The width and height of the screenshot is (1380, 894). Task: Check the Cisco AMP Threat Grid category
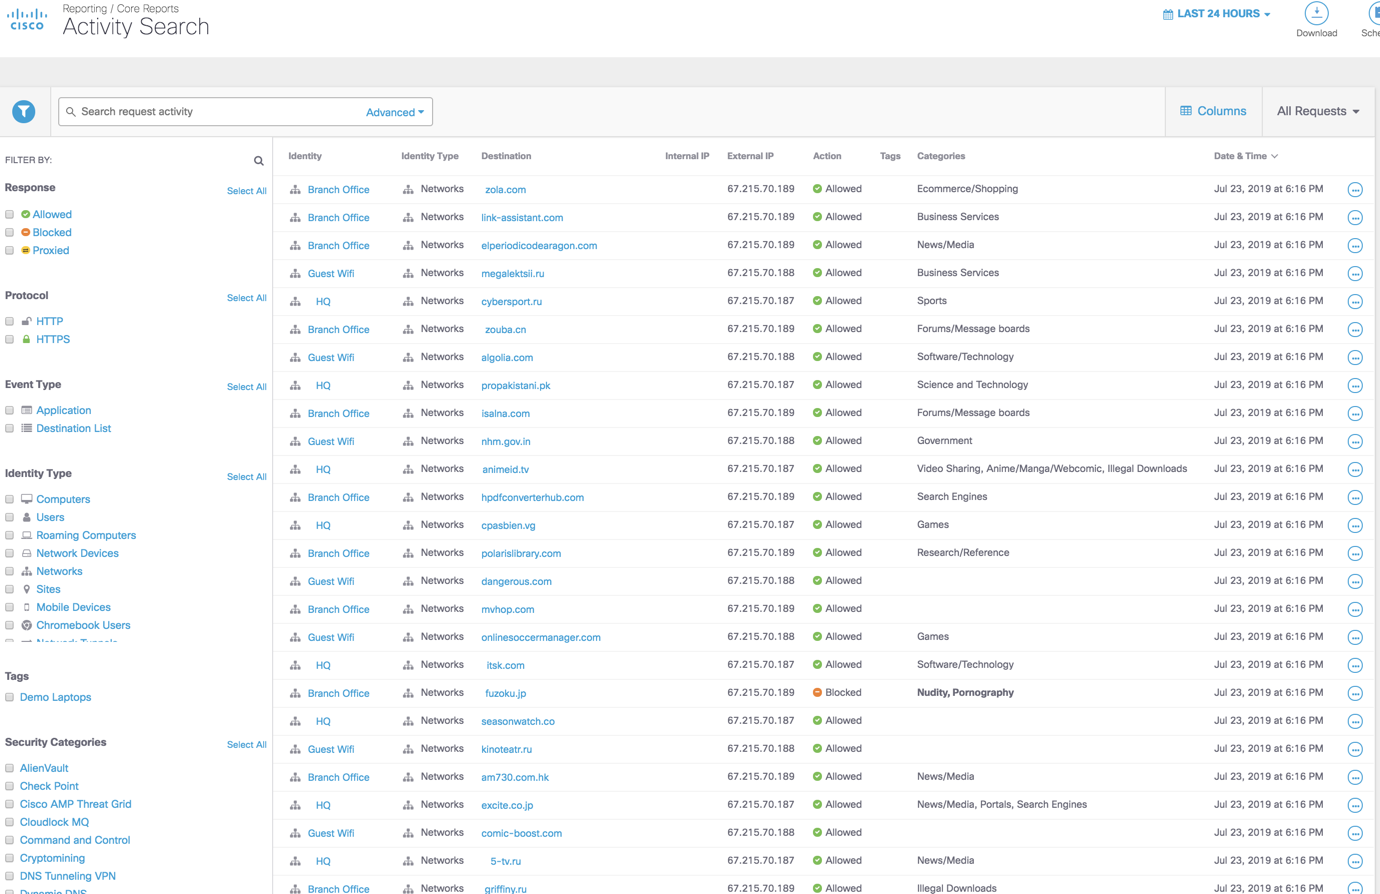tap(10, 805)
